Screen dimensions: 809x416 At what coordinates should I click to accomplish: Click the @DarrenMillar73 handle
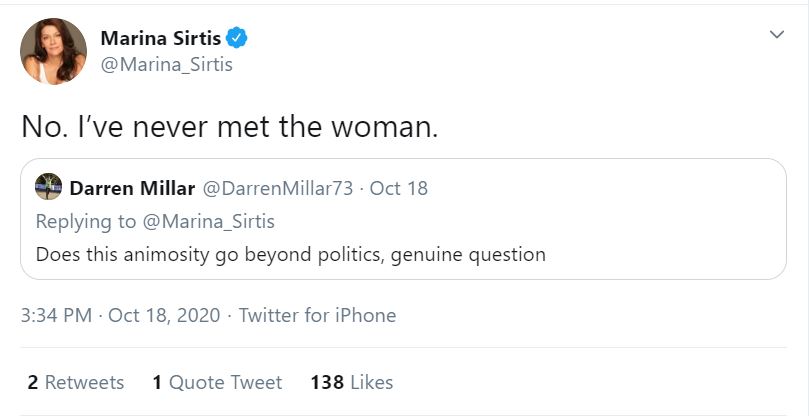tap(278, 188)
